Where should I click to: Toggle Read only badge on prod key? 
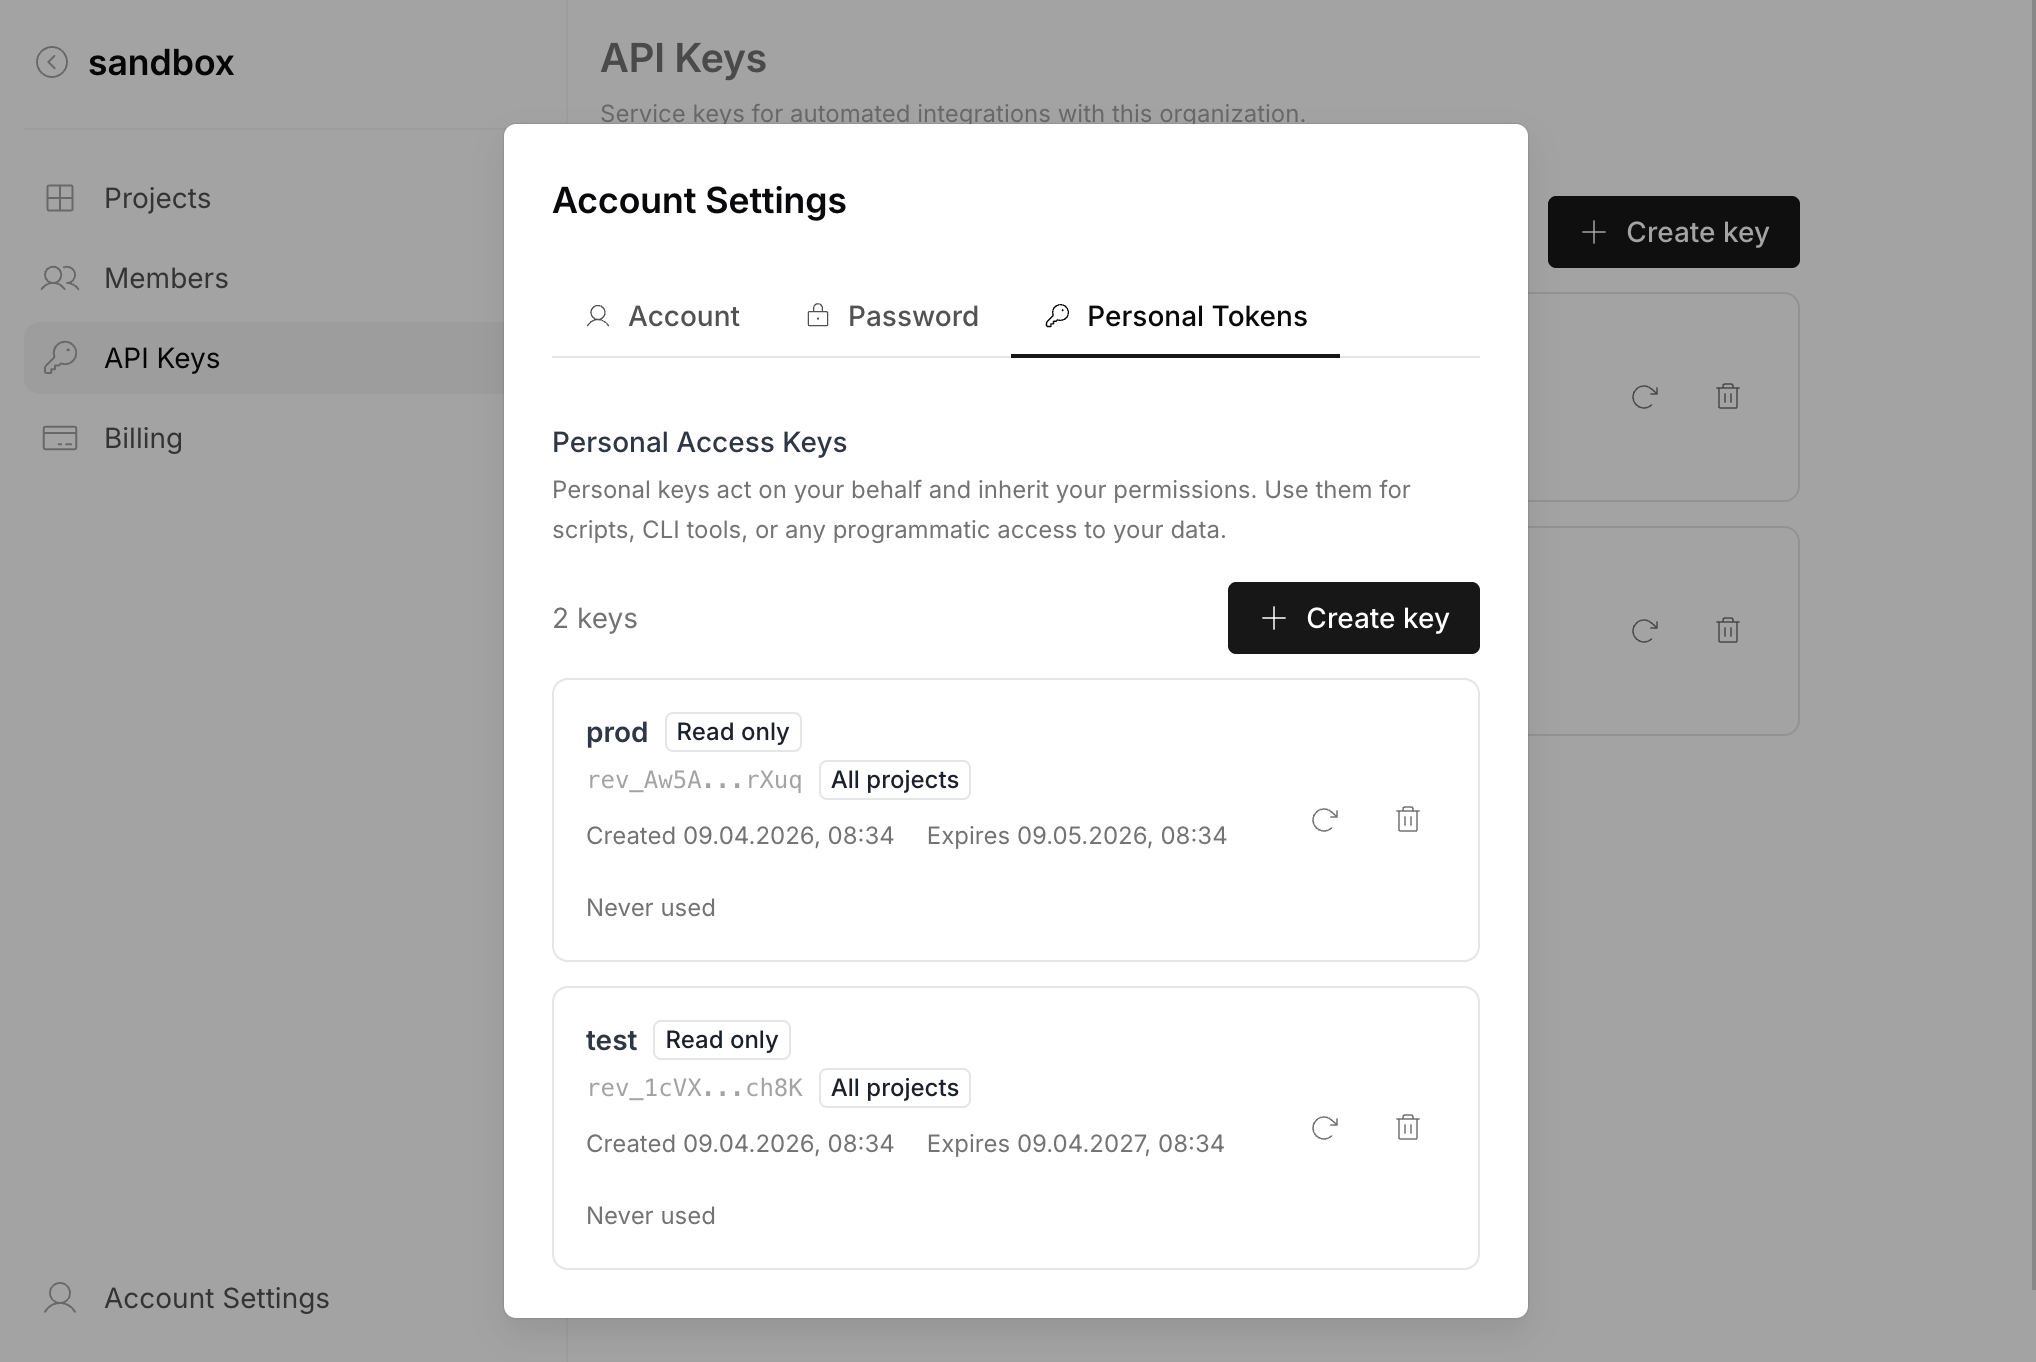(733, 731)
